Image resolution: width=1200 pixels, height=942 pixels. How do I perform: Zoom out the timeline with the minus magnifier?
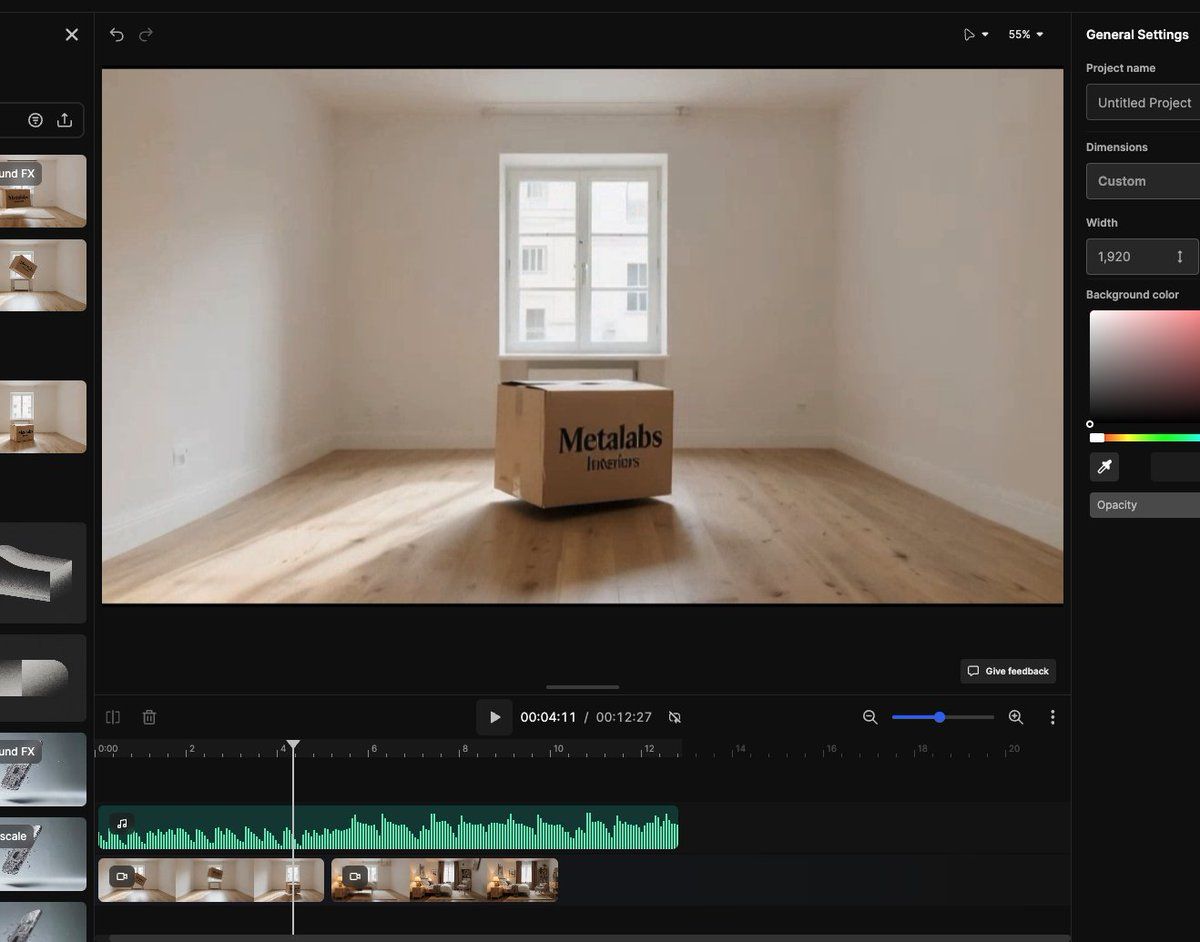(870, 717)
